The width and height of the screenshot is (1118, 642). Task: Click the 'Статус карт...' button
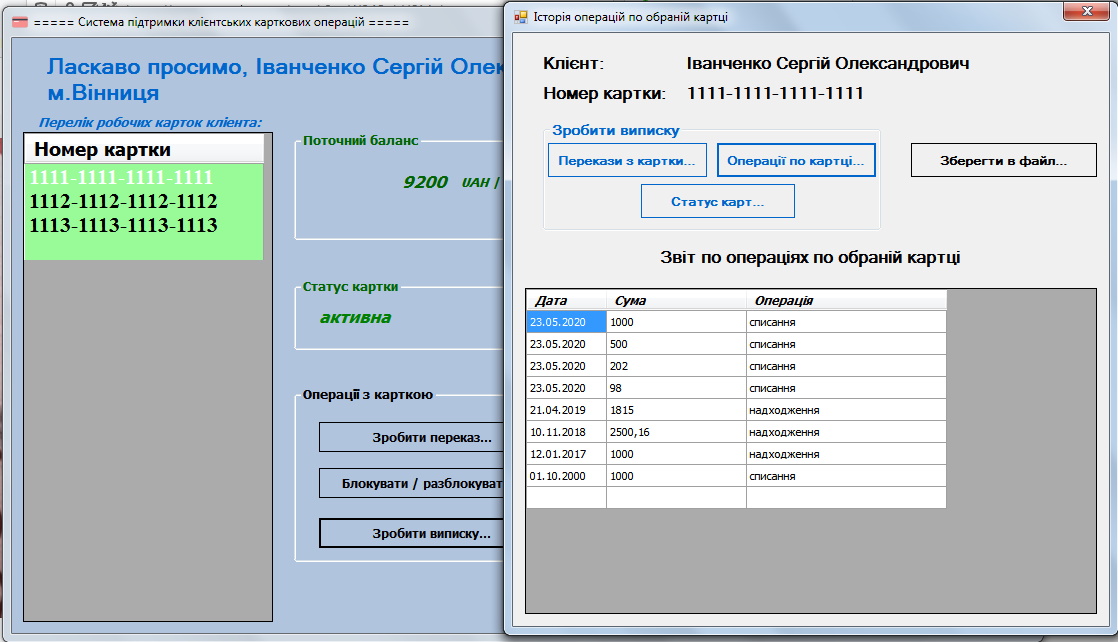click(717, 201)
